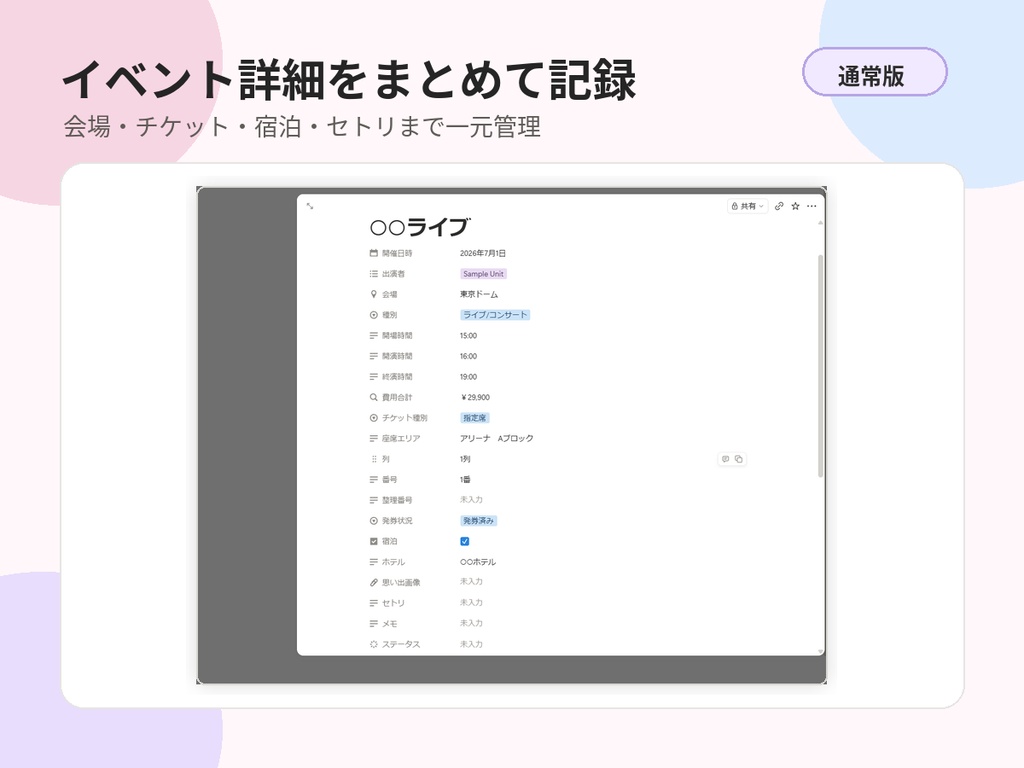Edit the date value 2026年7月1日

click(x=483, y=253)
